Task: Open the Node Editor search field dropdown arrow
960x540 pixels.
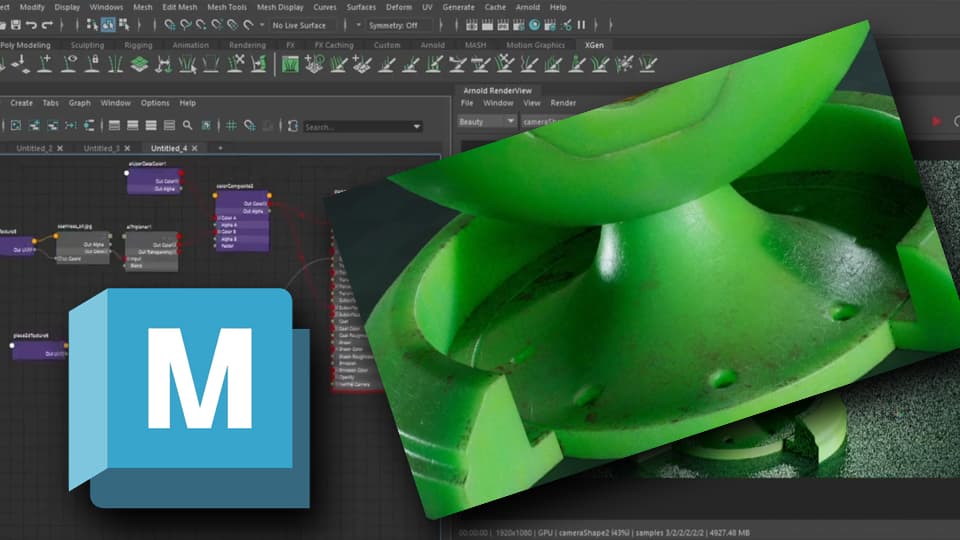Action: [x=417, y=127]
